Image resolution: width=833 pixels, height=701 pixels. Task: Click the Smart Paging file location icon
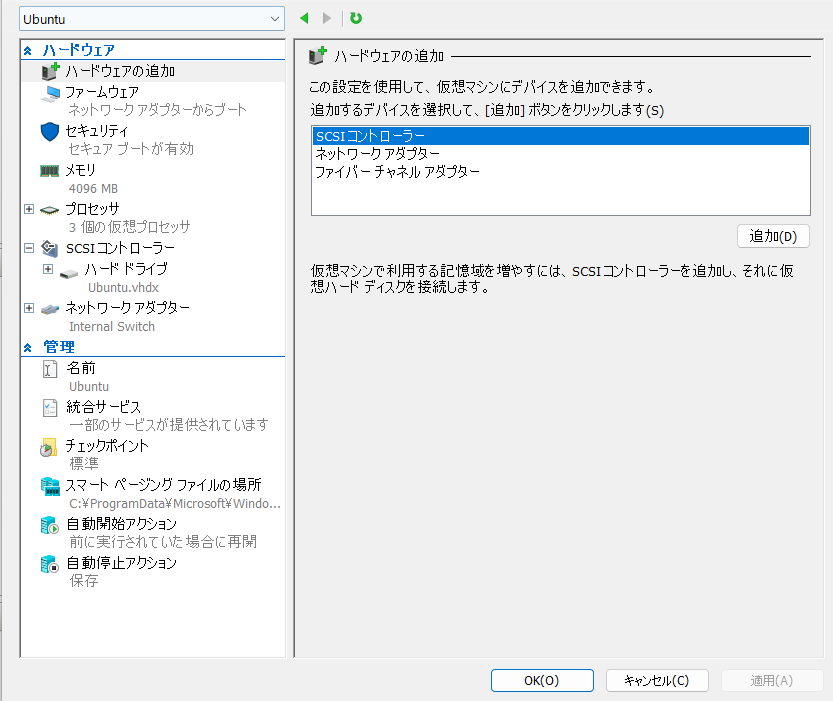(x=50, y=486)
